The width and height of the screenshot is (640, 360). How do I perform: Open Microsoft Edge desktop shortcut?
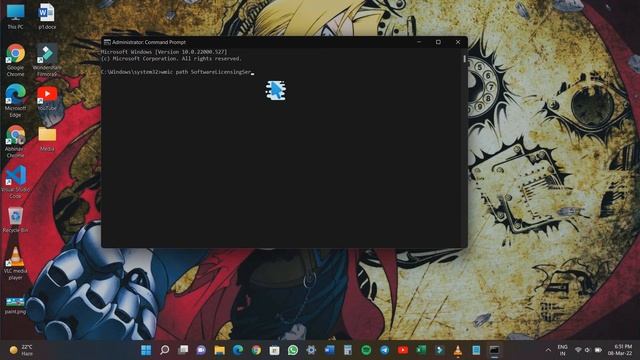pyautogui.click(x=16, y=101)
